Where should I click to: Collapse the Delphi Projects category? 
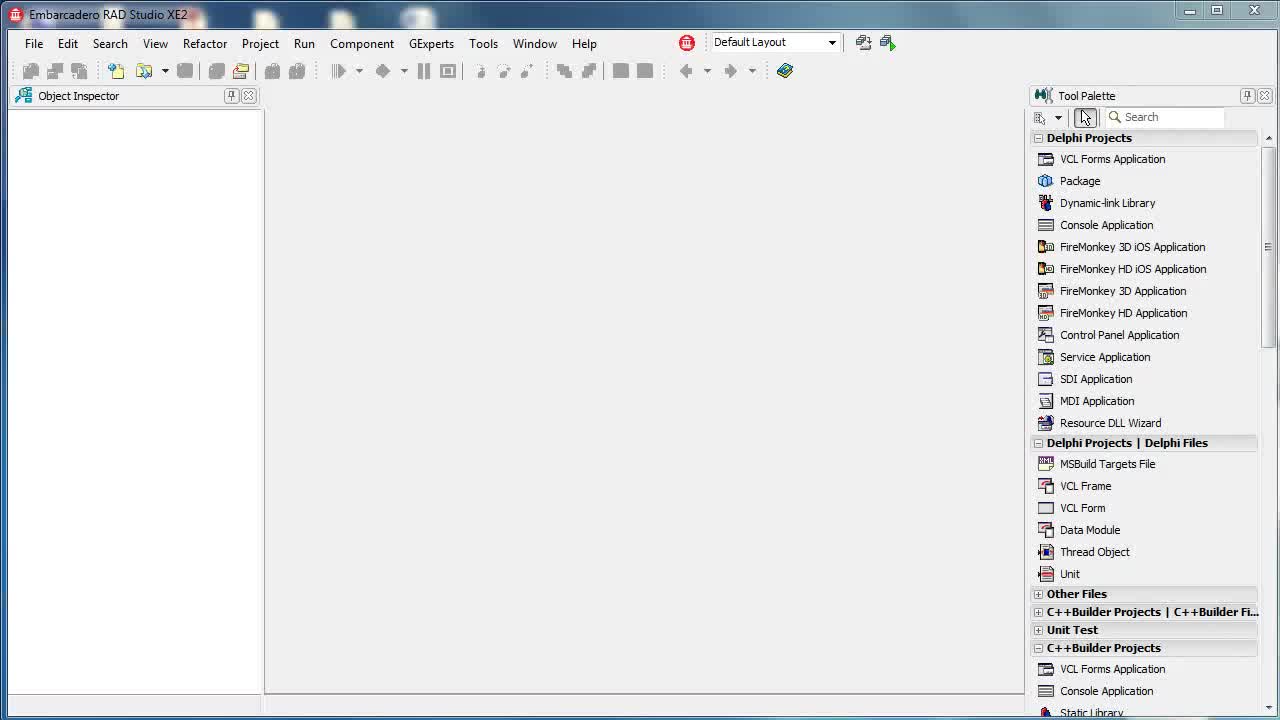(1038, 138)
